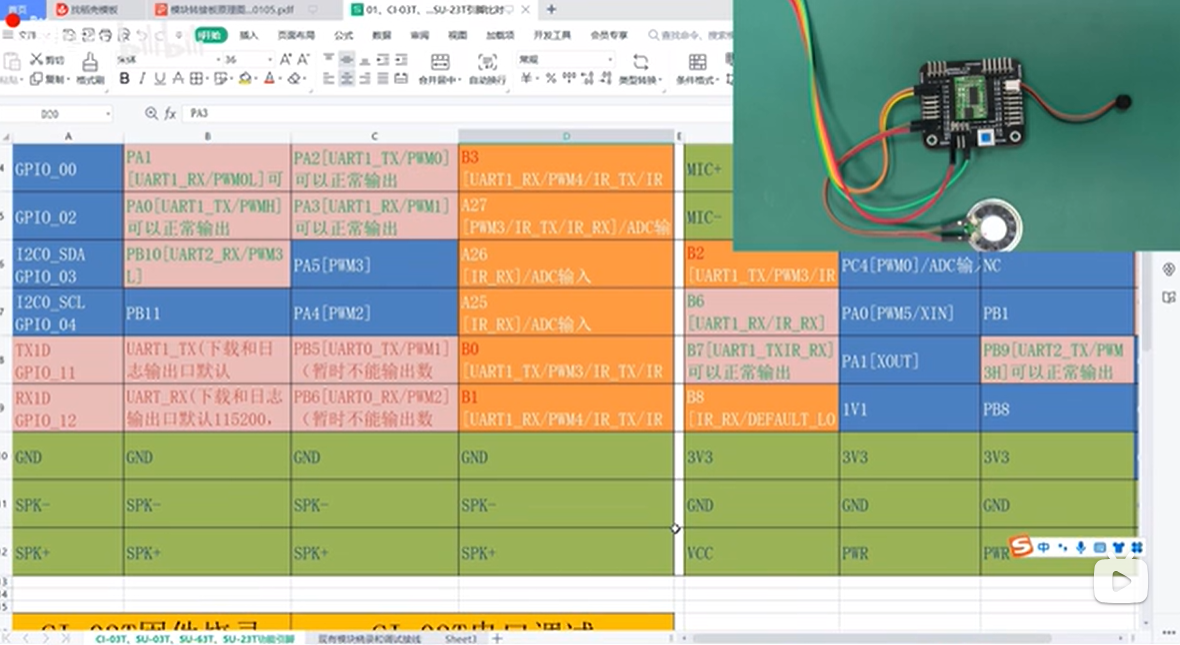The image size is (1180, 645).
Task: Click the red font color swatch
Action: point(269,79)
